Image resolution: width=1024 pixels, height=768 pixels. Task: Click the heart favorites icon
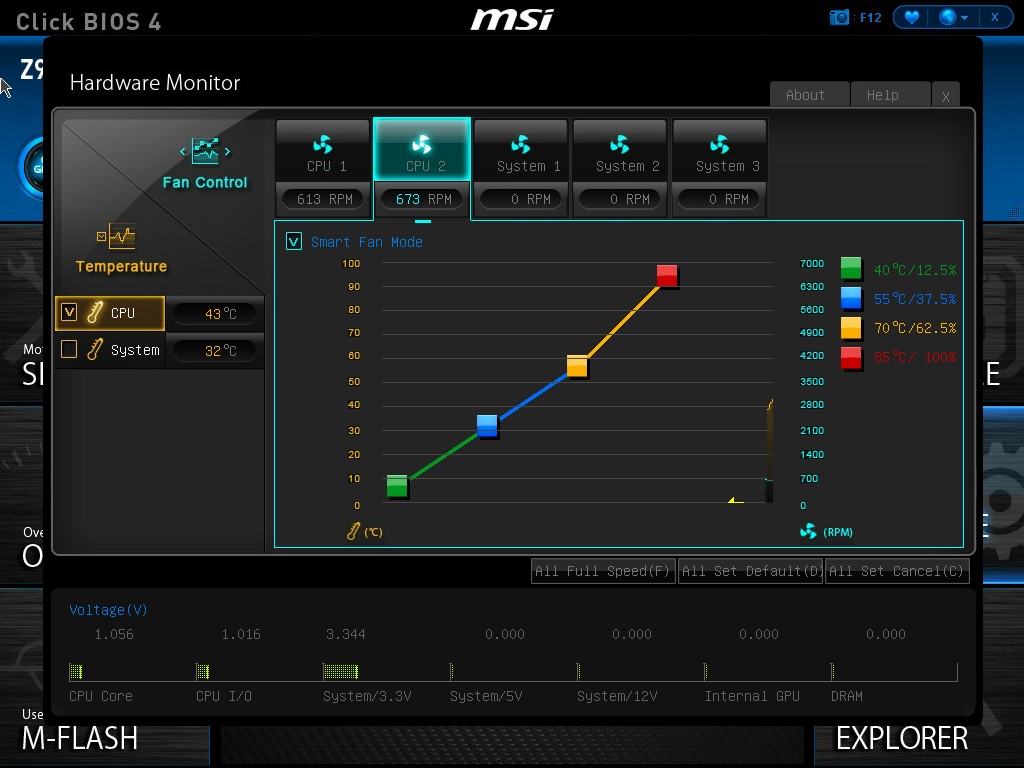pyautogui.click(x=911, y=17)
